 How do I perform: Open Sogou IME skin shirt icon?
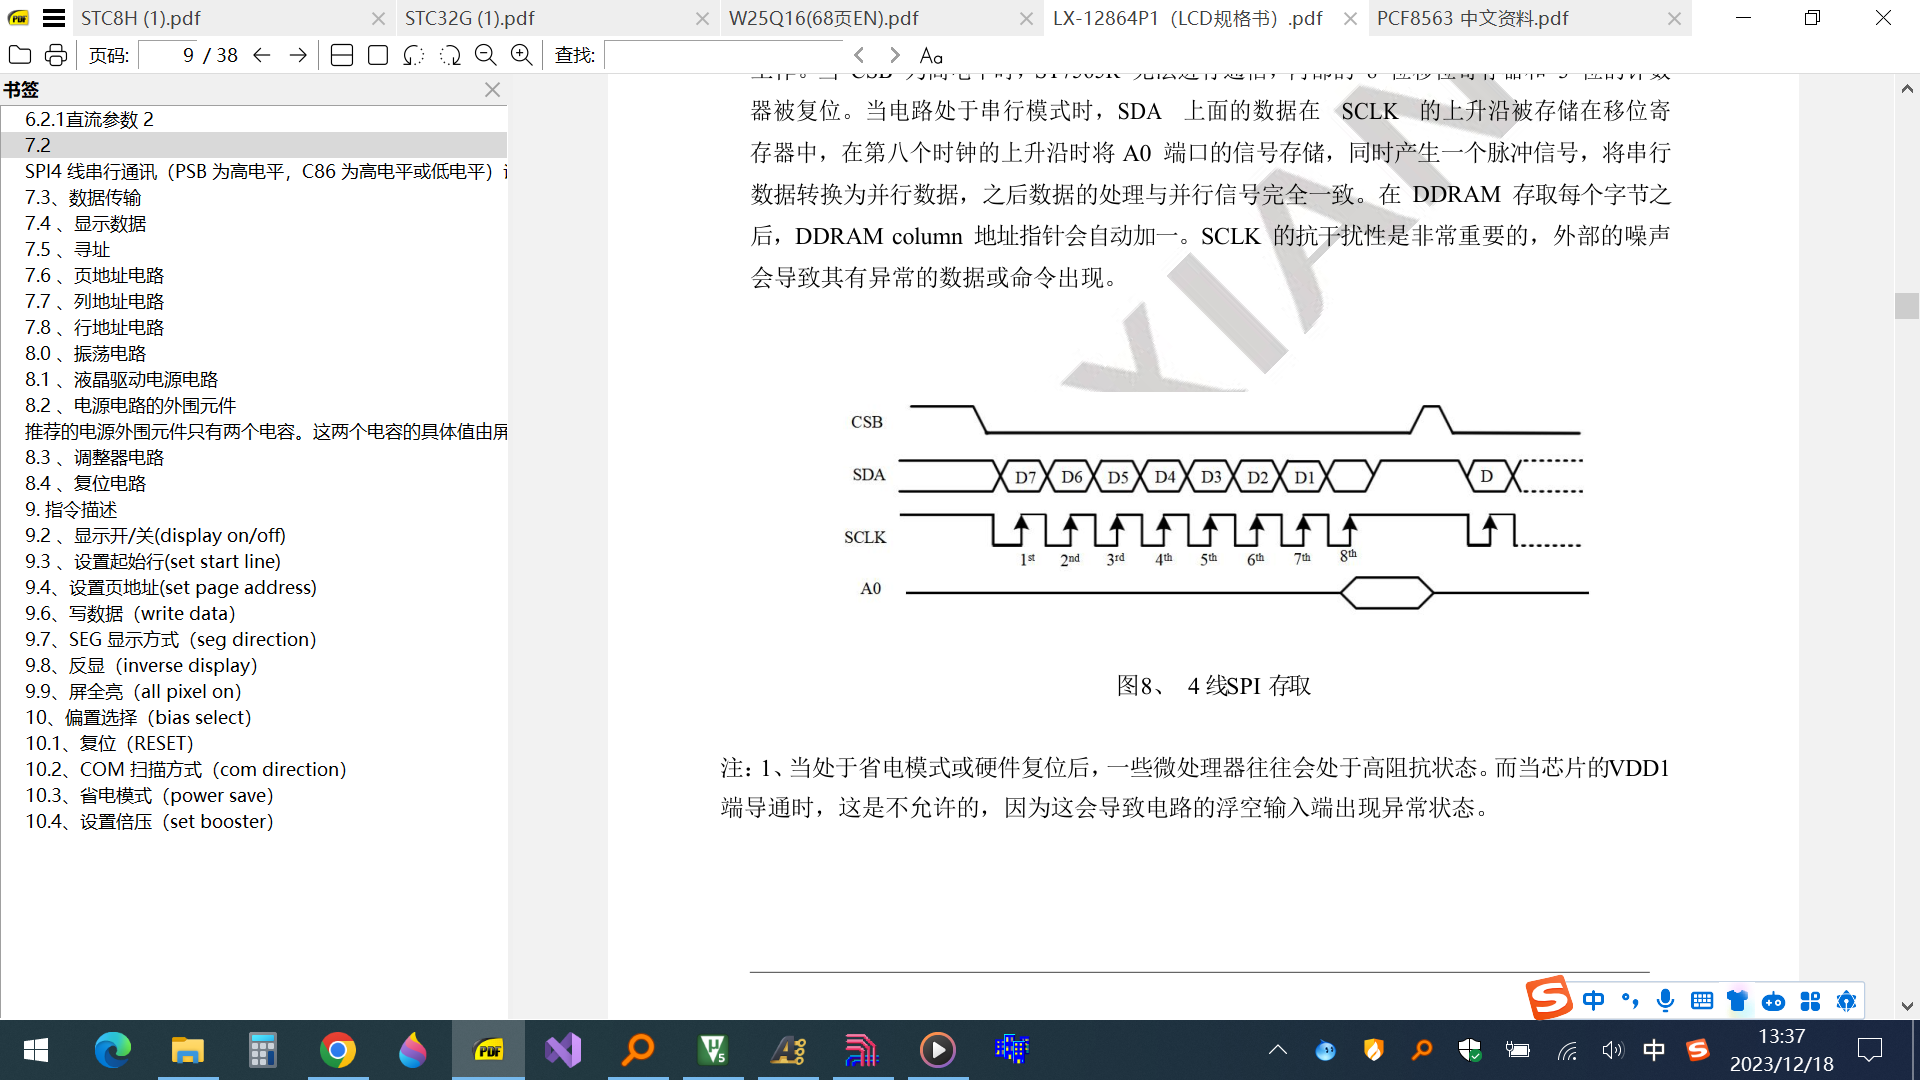pyautogui.click(x=1738, y=1000)
